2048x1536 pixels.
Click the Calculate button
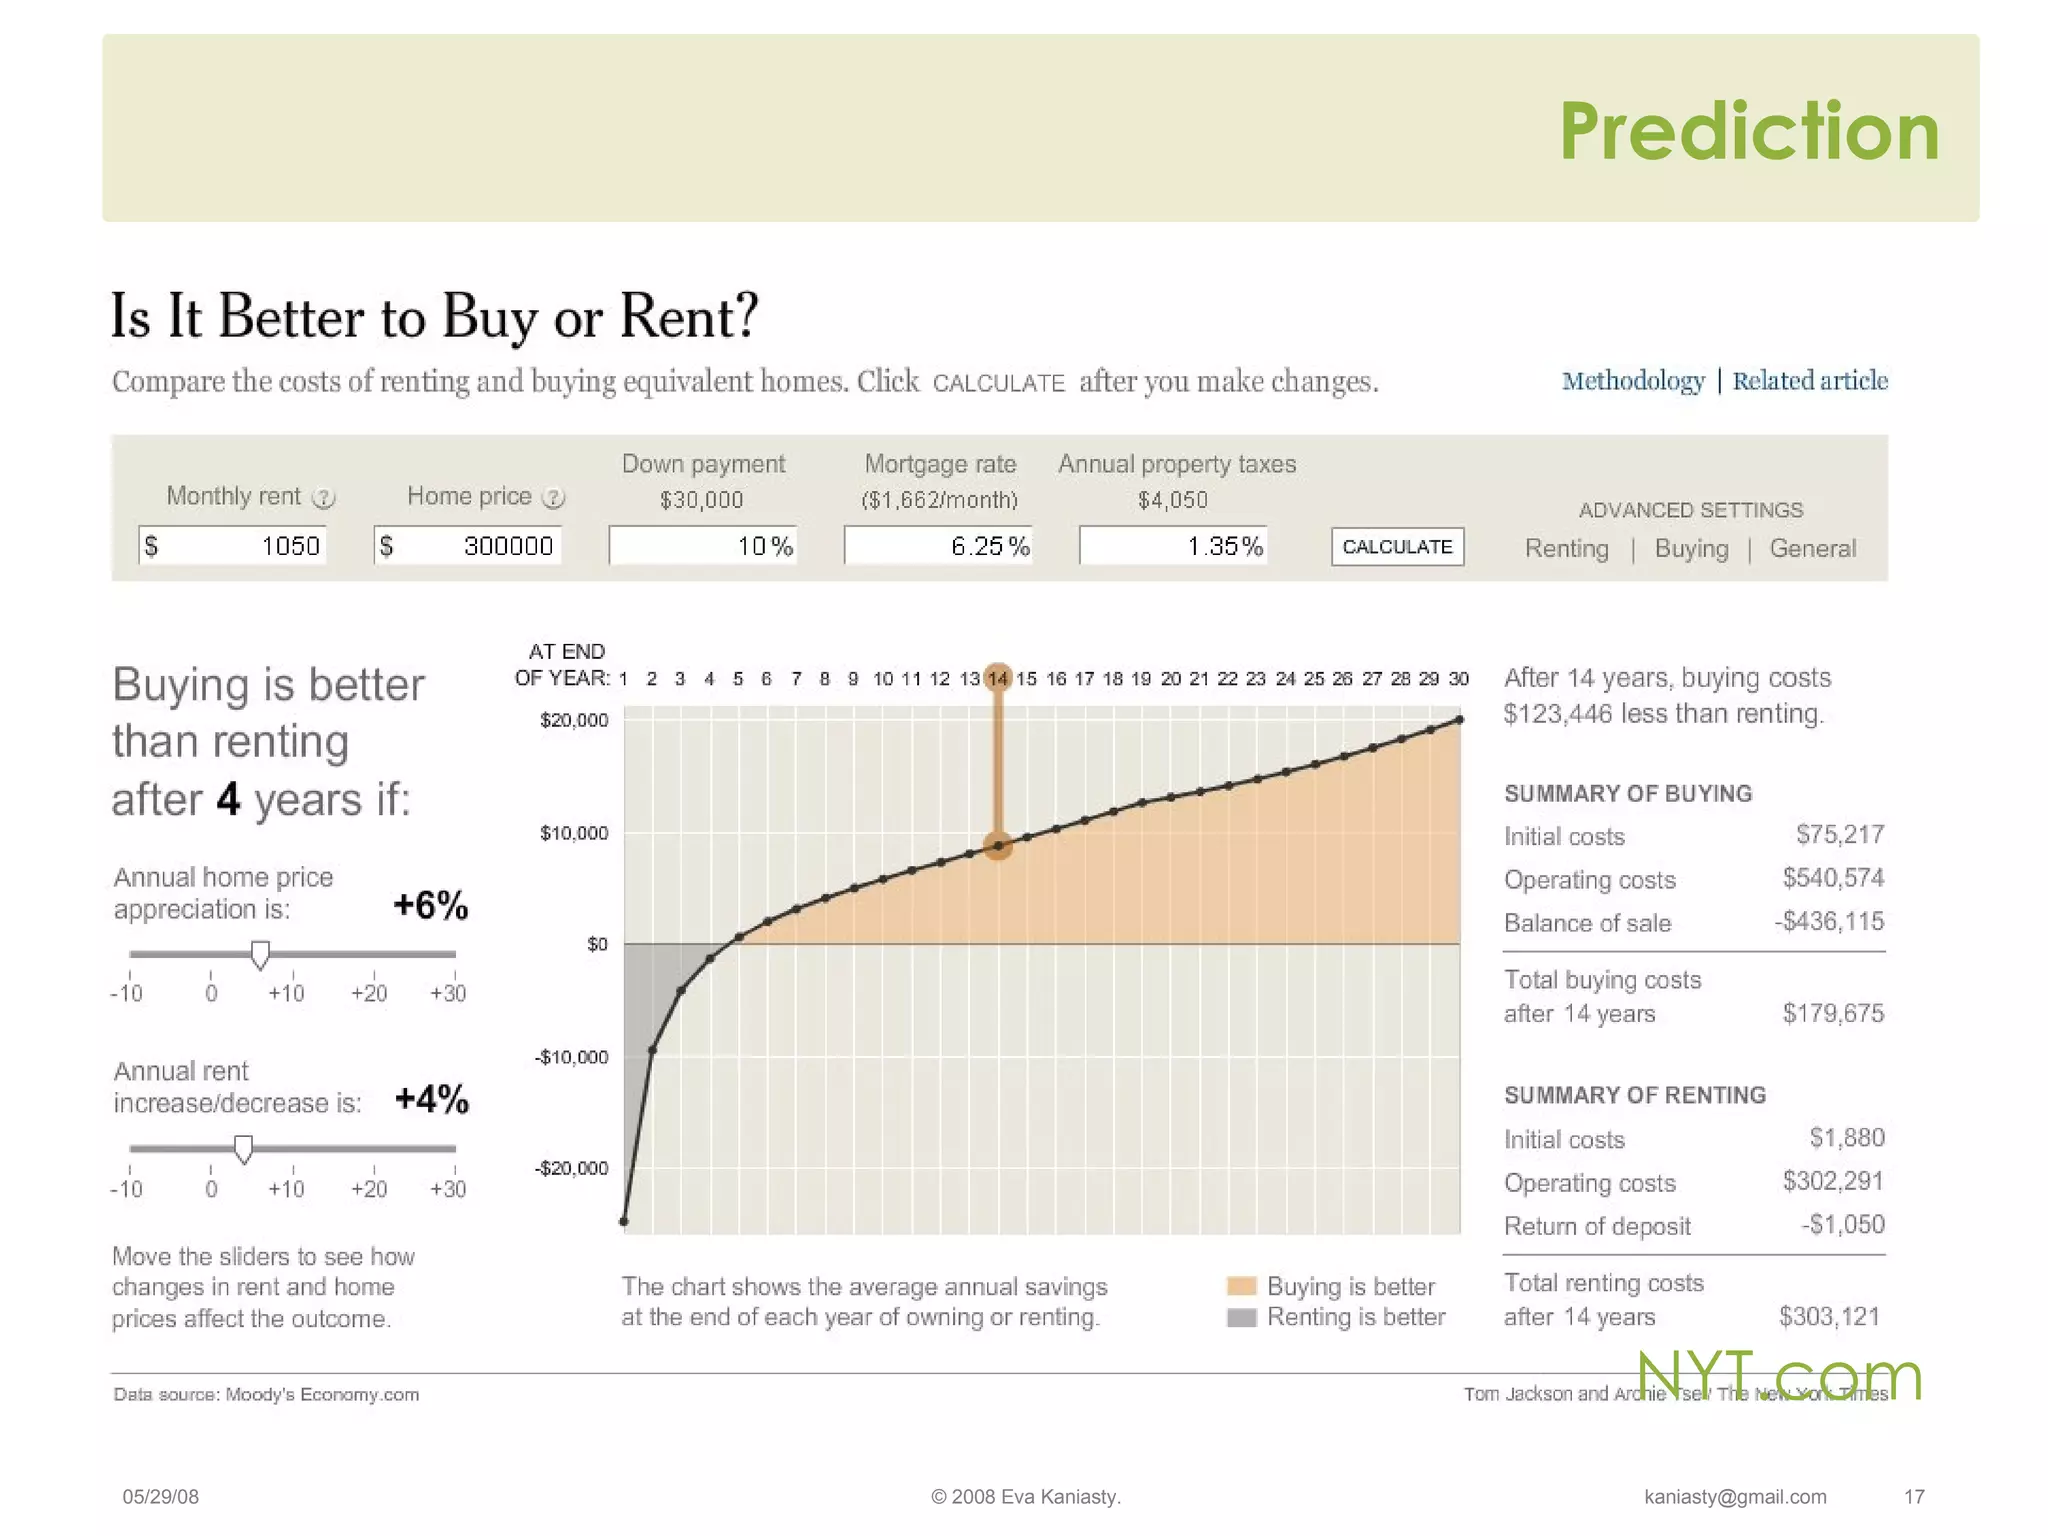(1397, 547)
